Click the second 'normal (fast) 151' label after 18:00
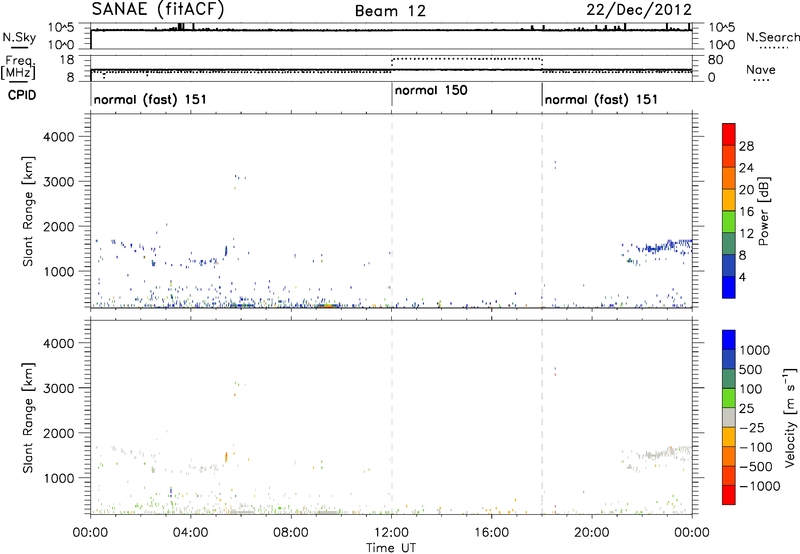Image resolution: width=800 pixels, height=554 pixels. pyautogui.click(x=601, y=99)
